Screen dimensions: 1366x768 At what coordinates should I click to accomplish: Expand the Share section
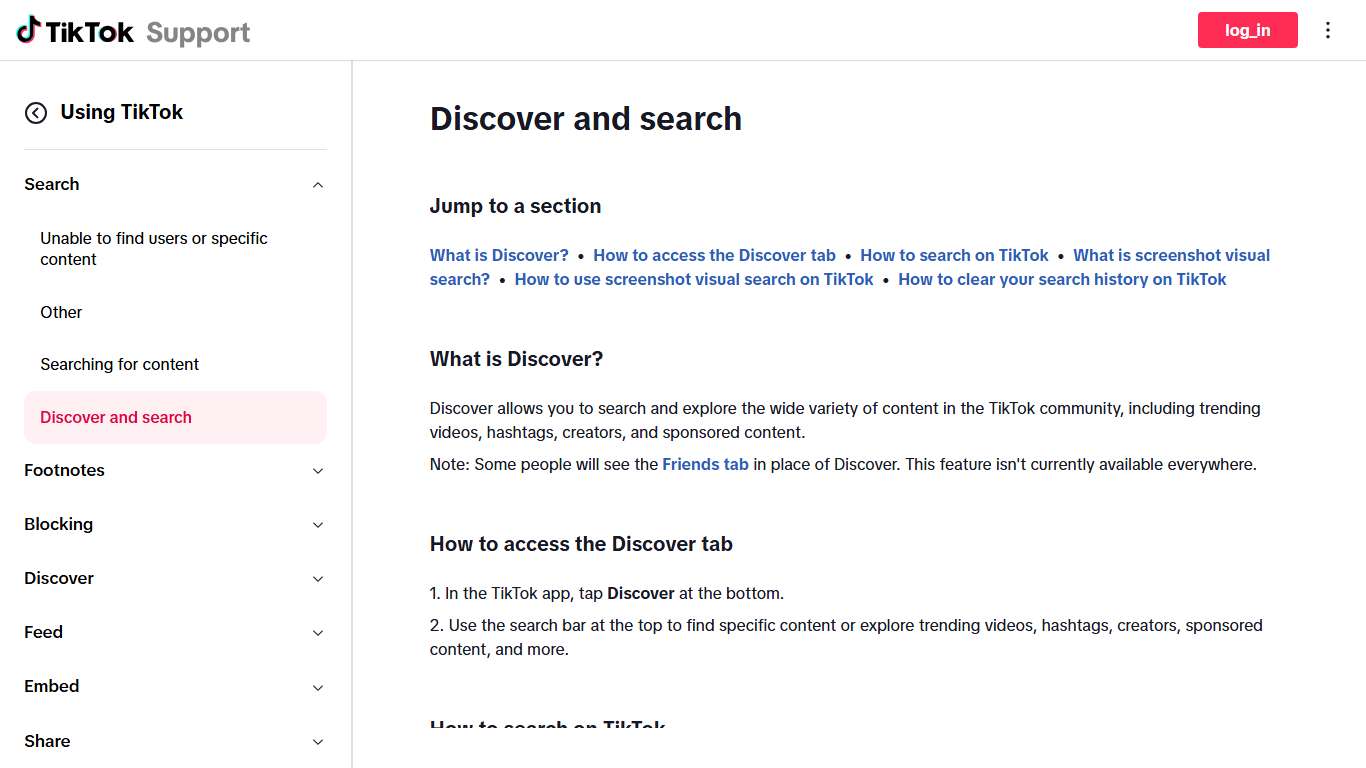[318, 742]
